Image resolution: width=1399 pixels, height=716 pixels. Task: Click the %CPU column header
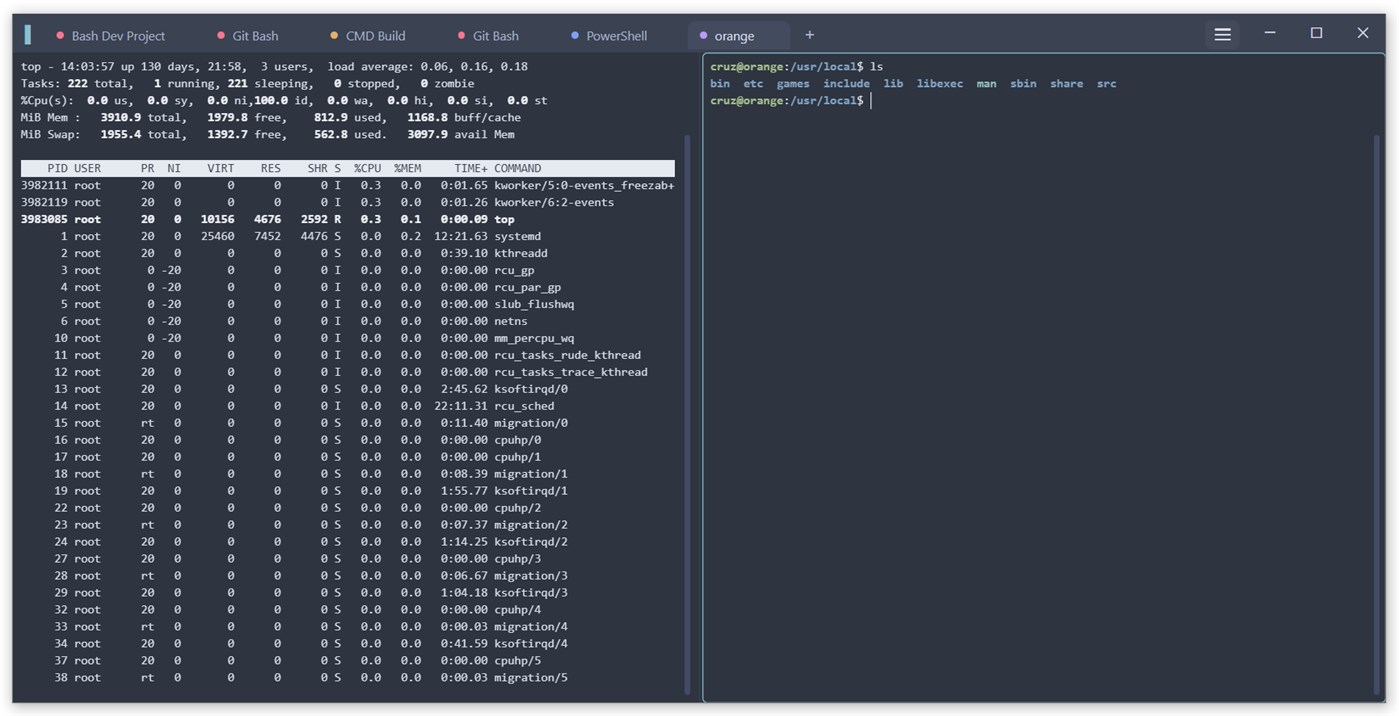[x=367, y=169]
